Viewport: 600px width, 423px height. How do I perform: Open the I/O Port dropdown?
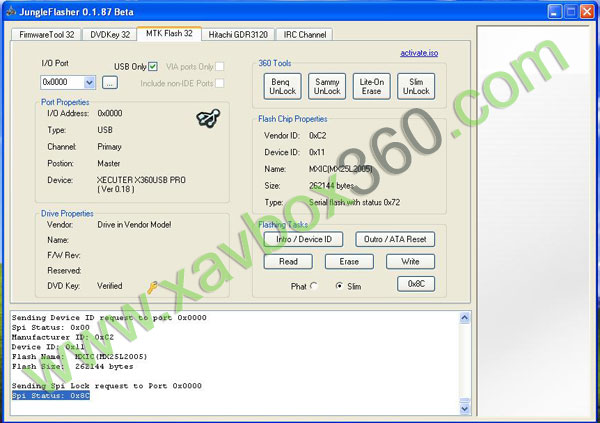90,82
